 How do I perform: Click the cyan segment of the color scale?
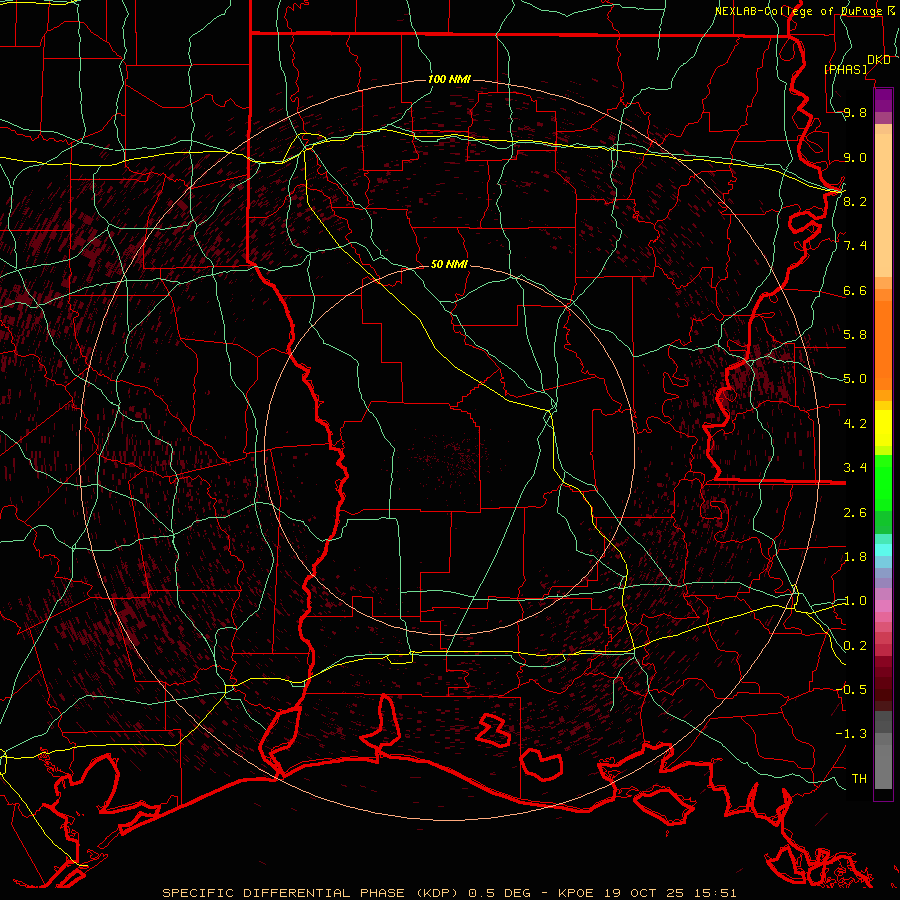click(883, 550)
